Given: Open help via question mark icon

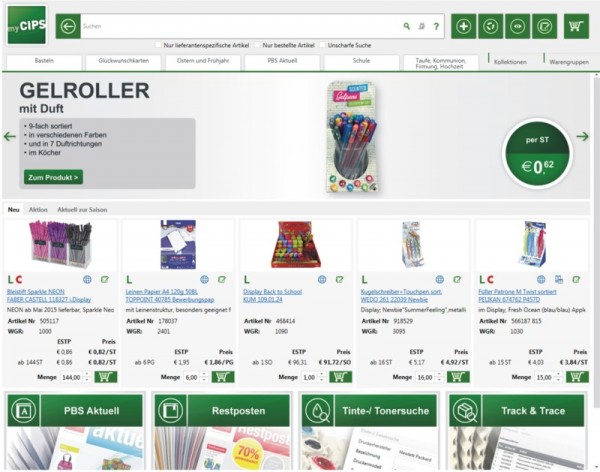Looking at the screenshot, I should 436,26.
